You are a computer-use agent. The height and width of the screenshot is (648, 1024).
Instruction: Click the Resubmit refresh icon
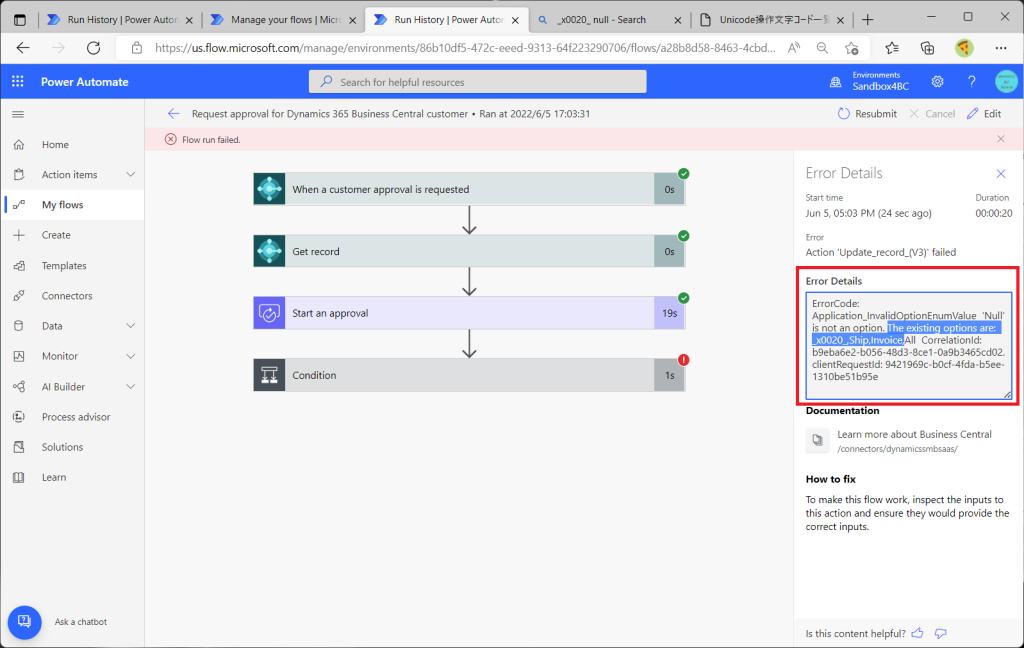point(844,114)
